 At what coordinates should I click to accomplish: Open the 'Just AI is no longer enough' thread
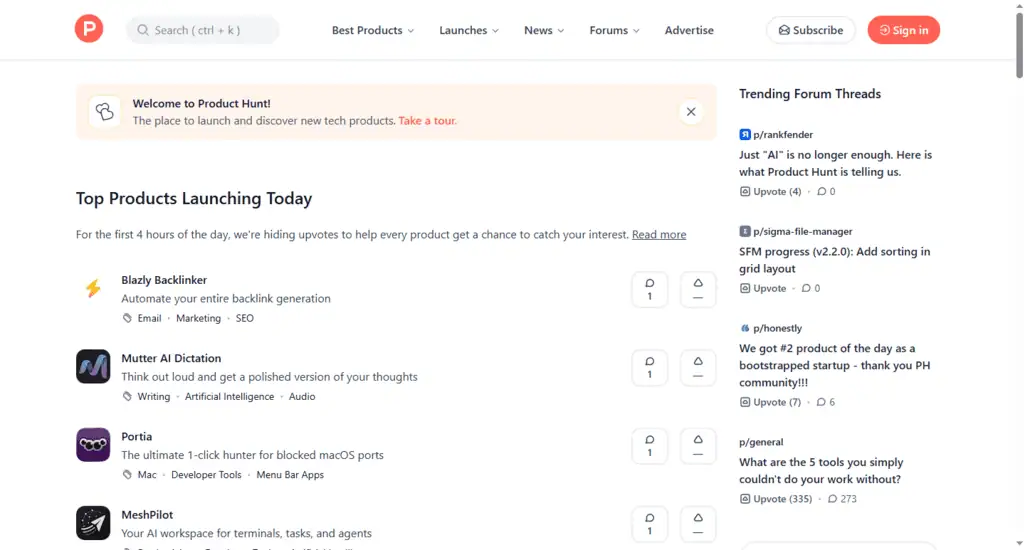[x=835, y=163]
